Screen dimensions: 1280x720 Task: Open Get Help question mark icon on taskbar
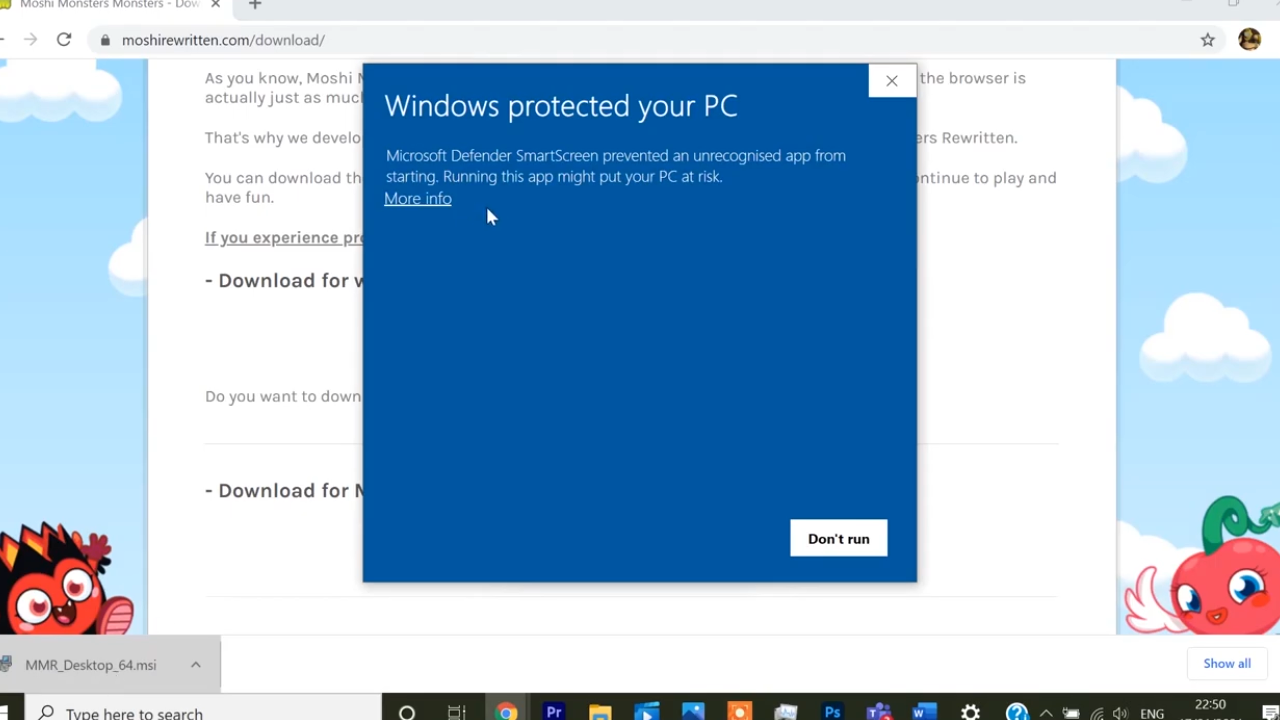coord(1017,712)
